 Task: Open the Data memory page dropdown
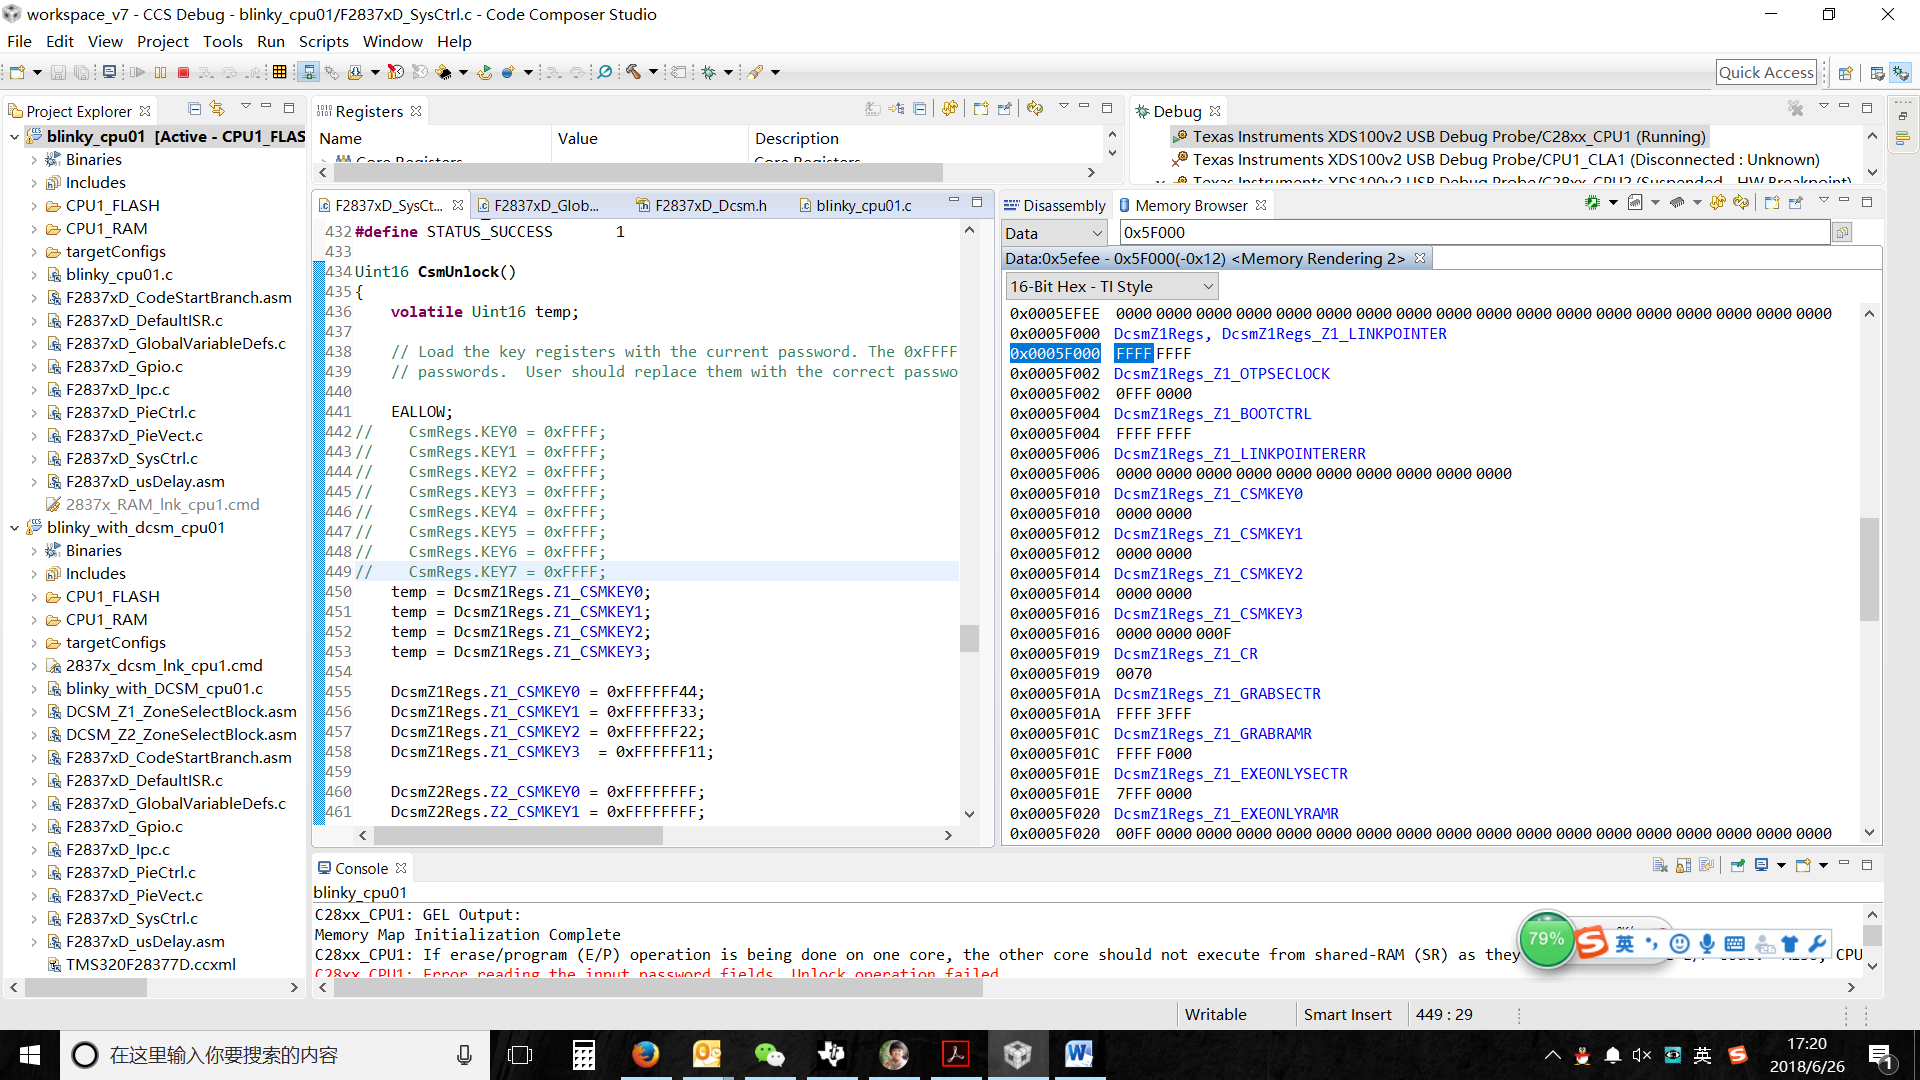(1053, 233)
